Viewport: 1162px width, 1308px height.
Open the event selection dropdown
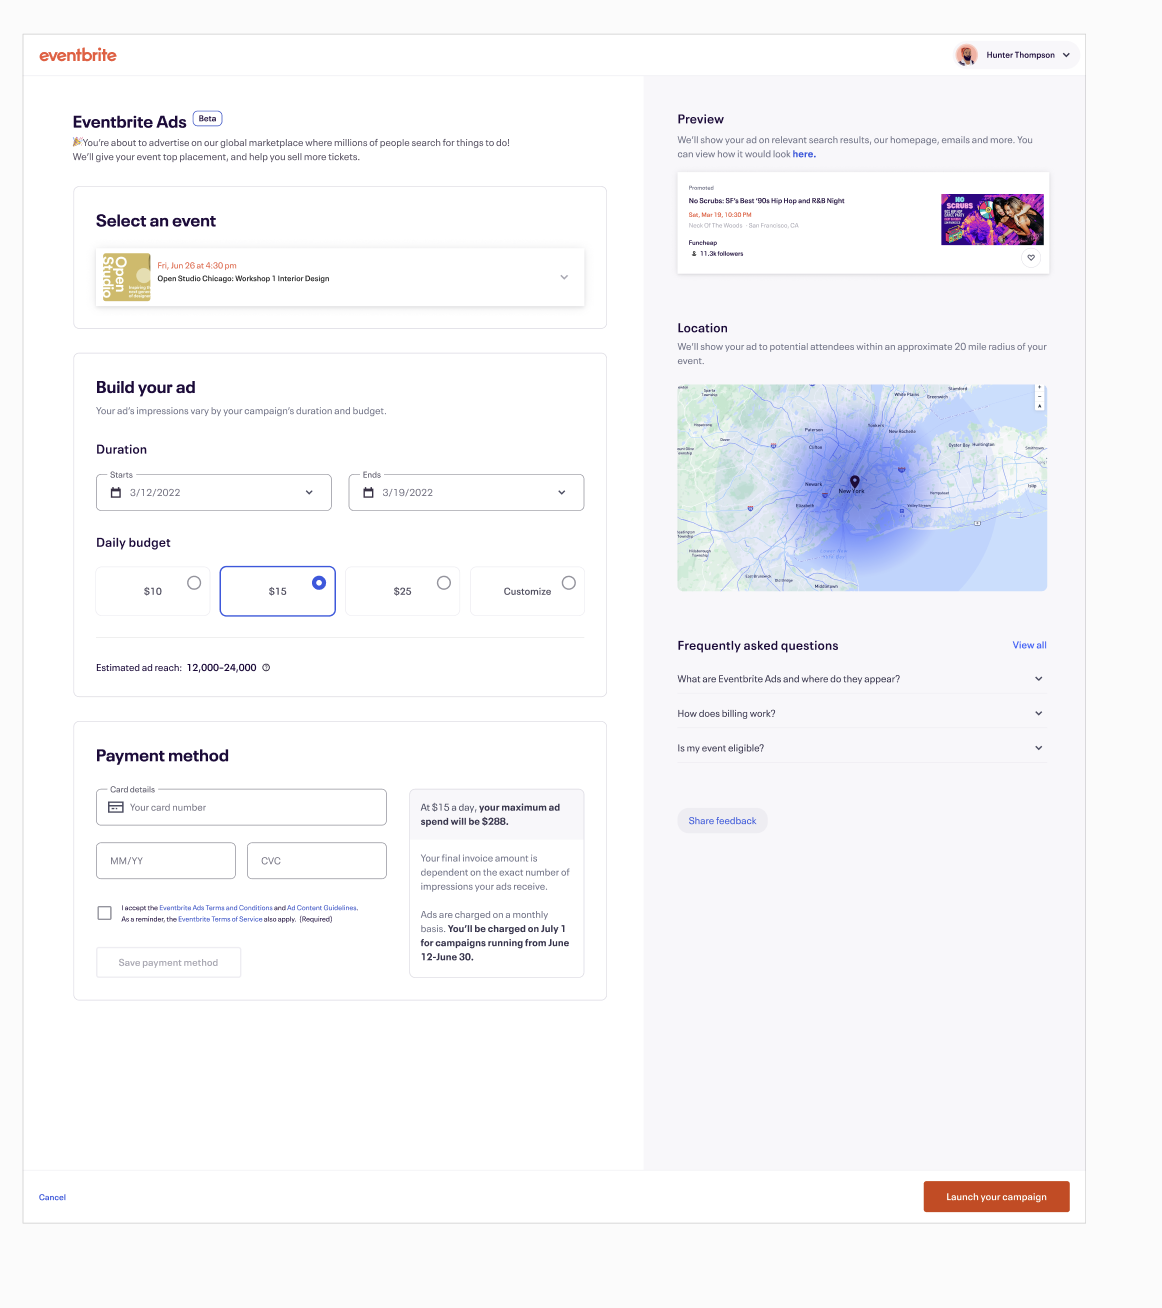[x=564, y=277]
